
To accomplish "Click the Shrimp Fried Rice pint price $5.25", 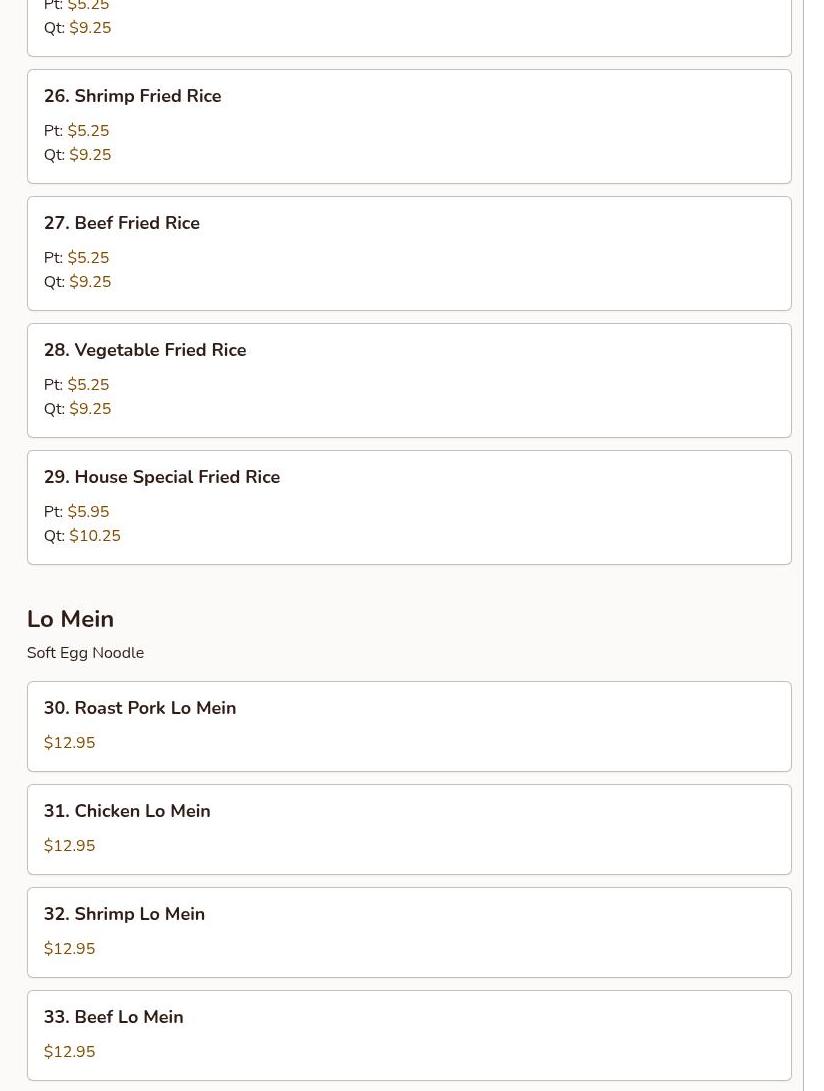I will click(x=88, y=131).
